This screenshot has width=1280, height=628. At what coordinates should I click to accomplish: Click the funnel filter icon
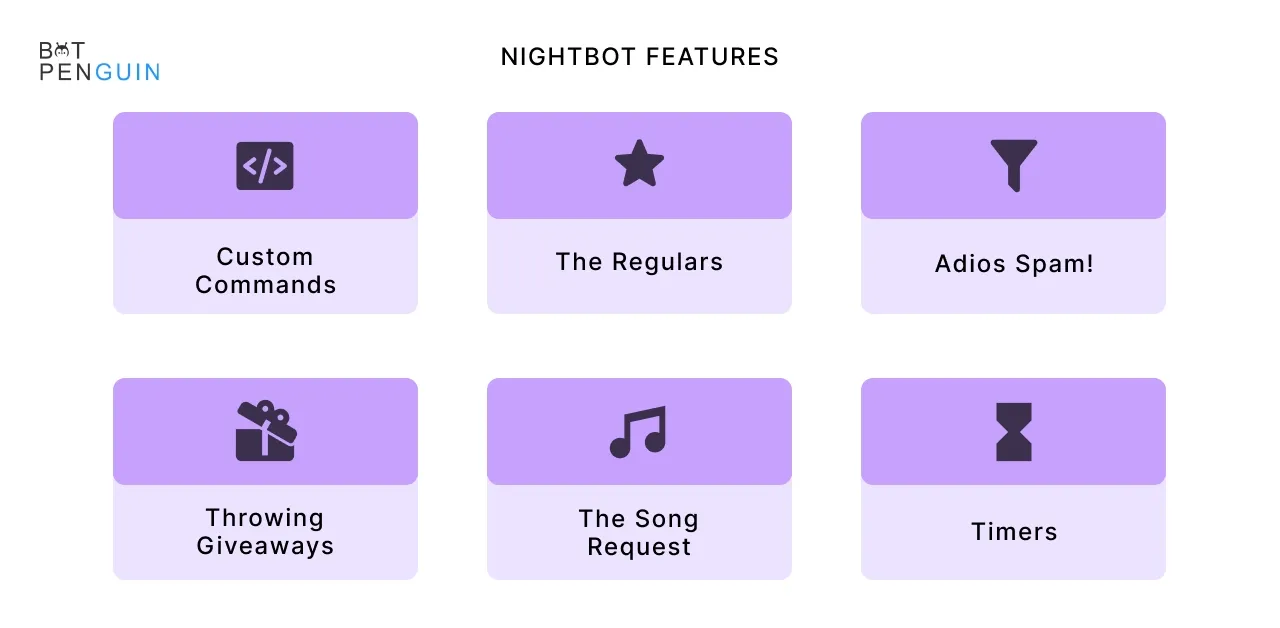[x=1014, y=165]
